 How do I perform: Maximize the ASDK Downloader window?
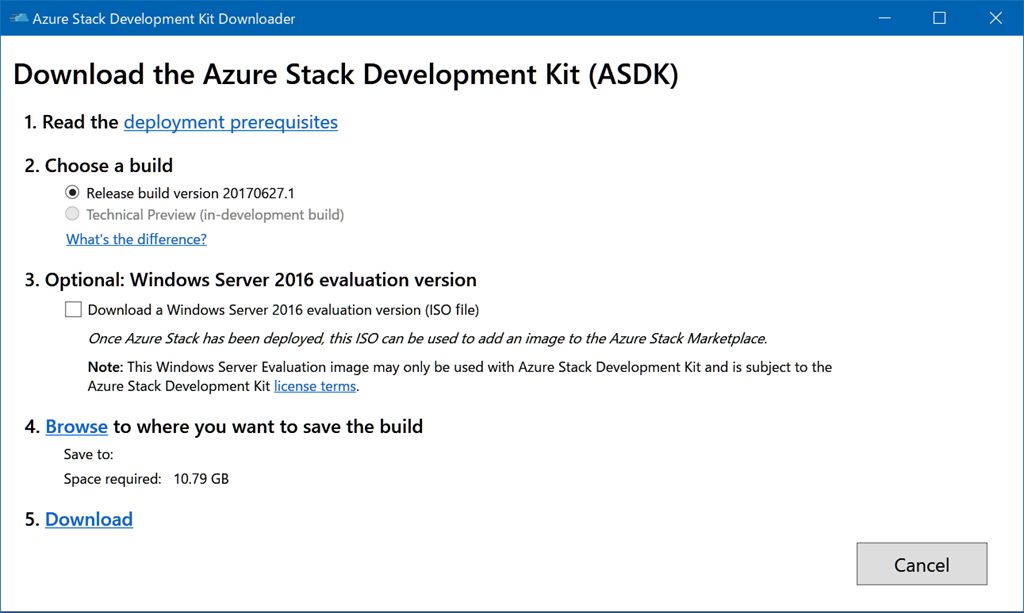(x=939, y=19)
